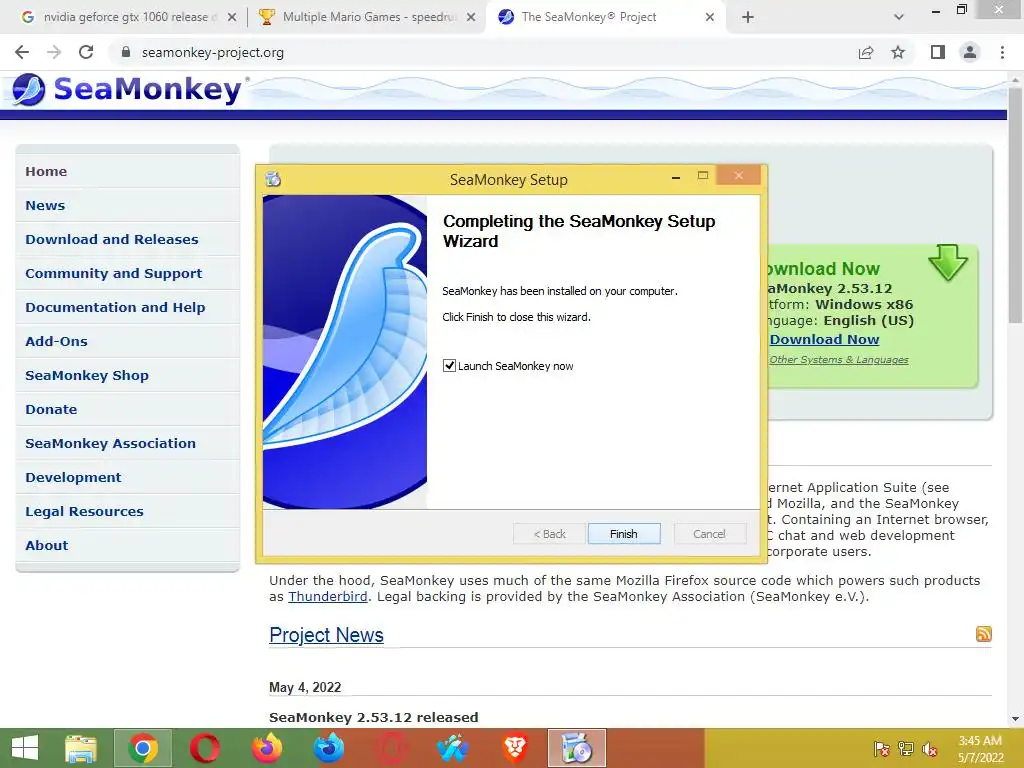Follow the Thunderbird link
1024x768 pixels.
coord(328,596)
